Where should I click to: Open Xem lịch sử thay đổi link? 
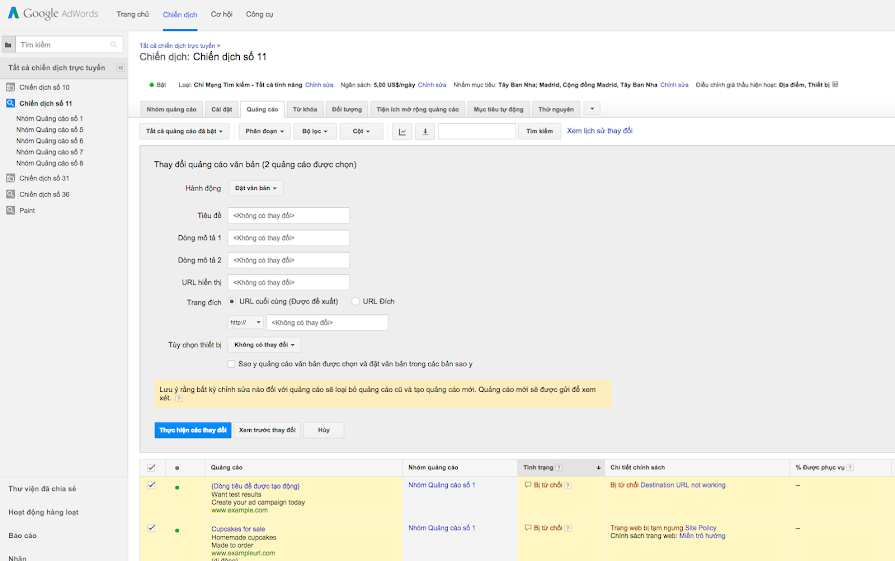[599, 131]
